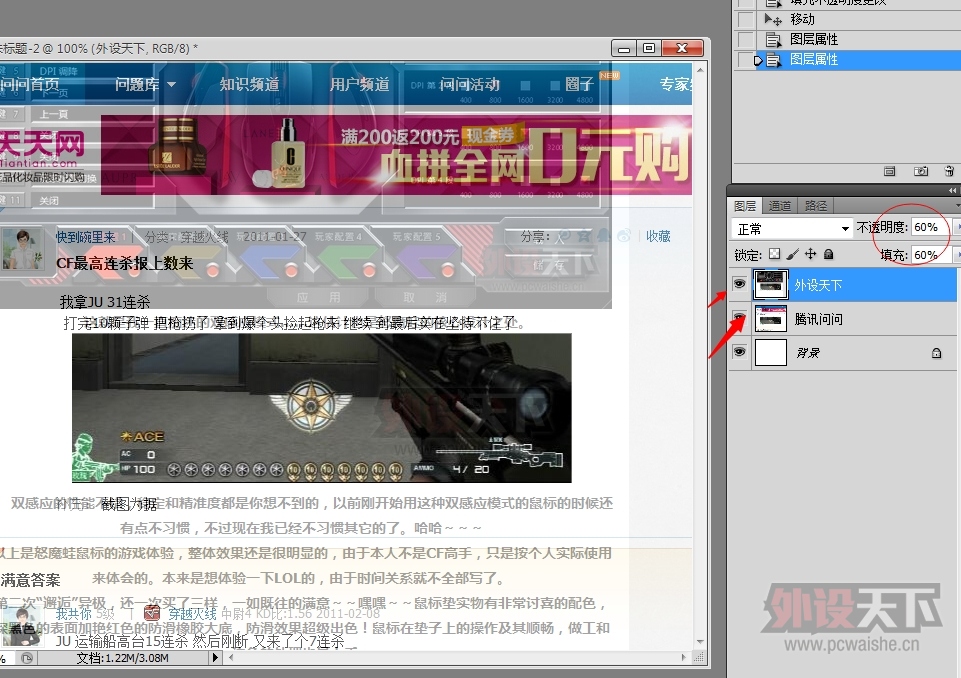Click the lock icon on the 背景 layer
The height and width of the screenshot is (678, 961).
(x=936, y=353)
